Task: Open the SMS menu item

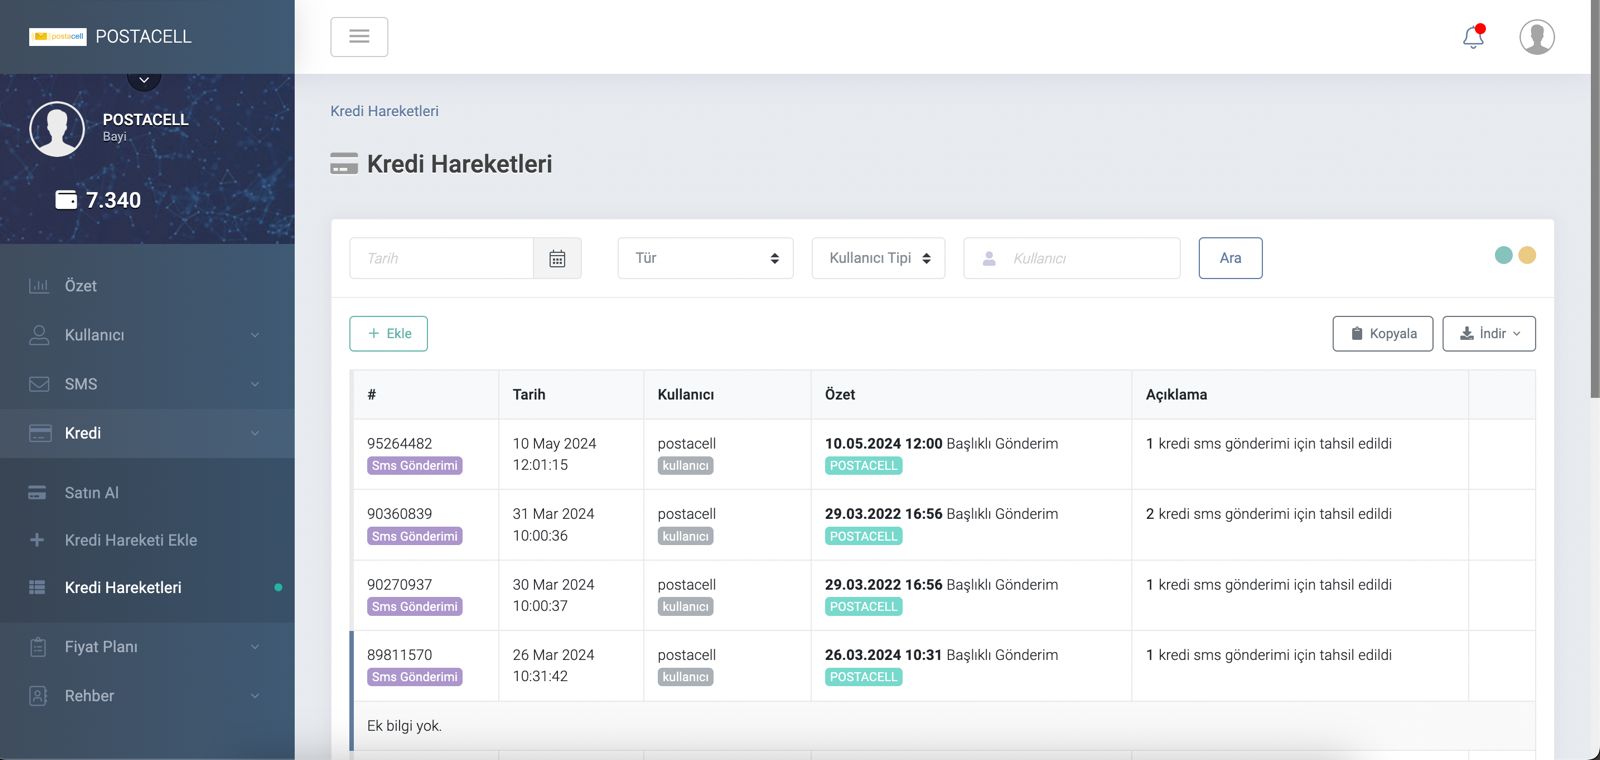Action: (147, 384)
